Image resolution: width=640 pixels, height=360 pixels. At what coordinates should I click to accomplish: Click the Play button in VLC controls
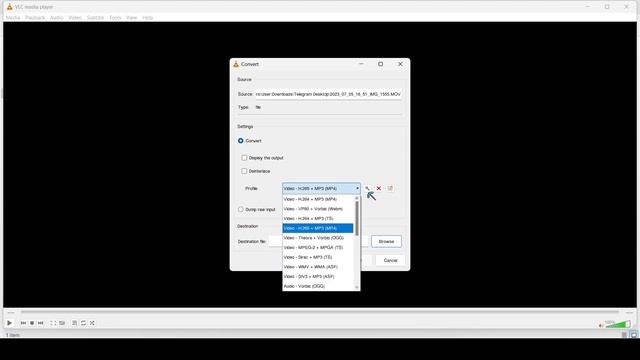click(x=9, y=323)
